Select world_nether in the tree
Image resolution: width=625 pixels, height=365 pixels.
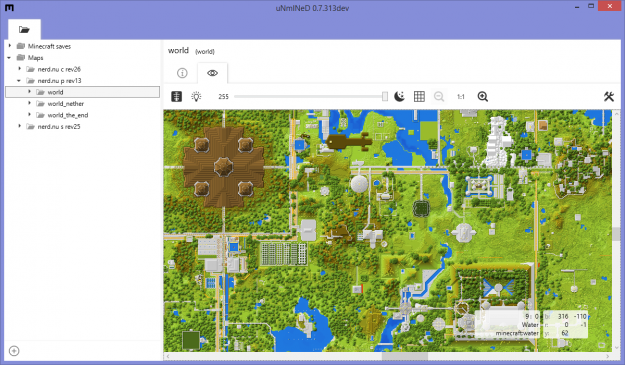pyautogui.click(x=66, y=104)
